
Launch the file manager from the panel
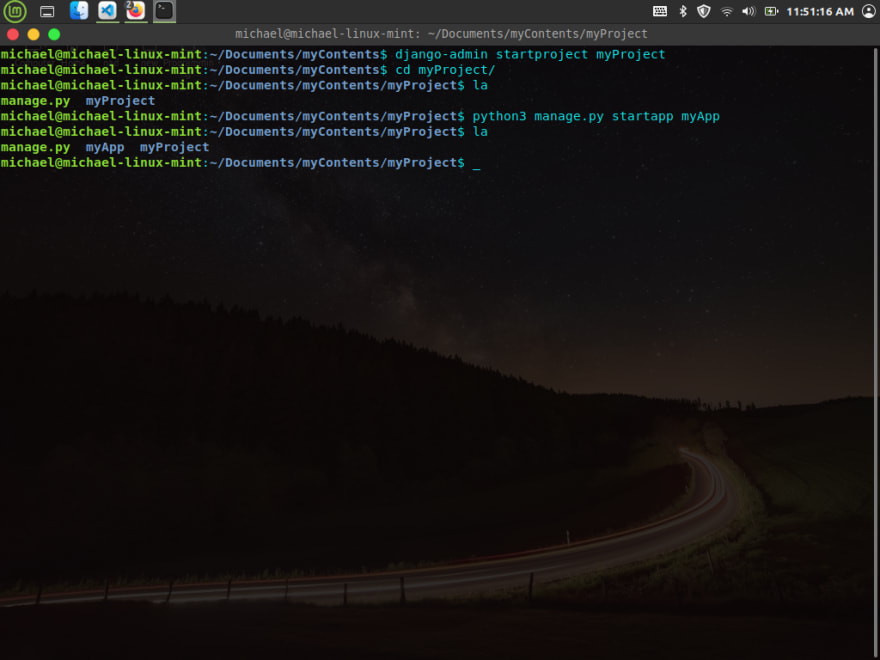[79, 11]
